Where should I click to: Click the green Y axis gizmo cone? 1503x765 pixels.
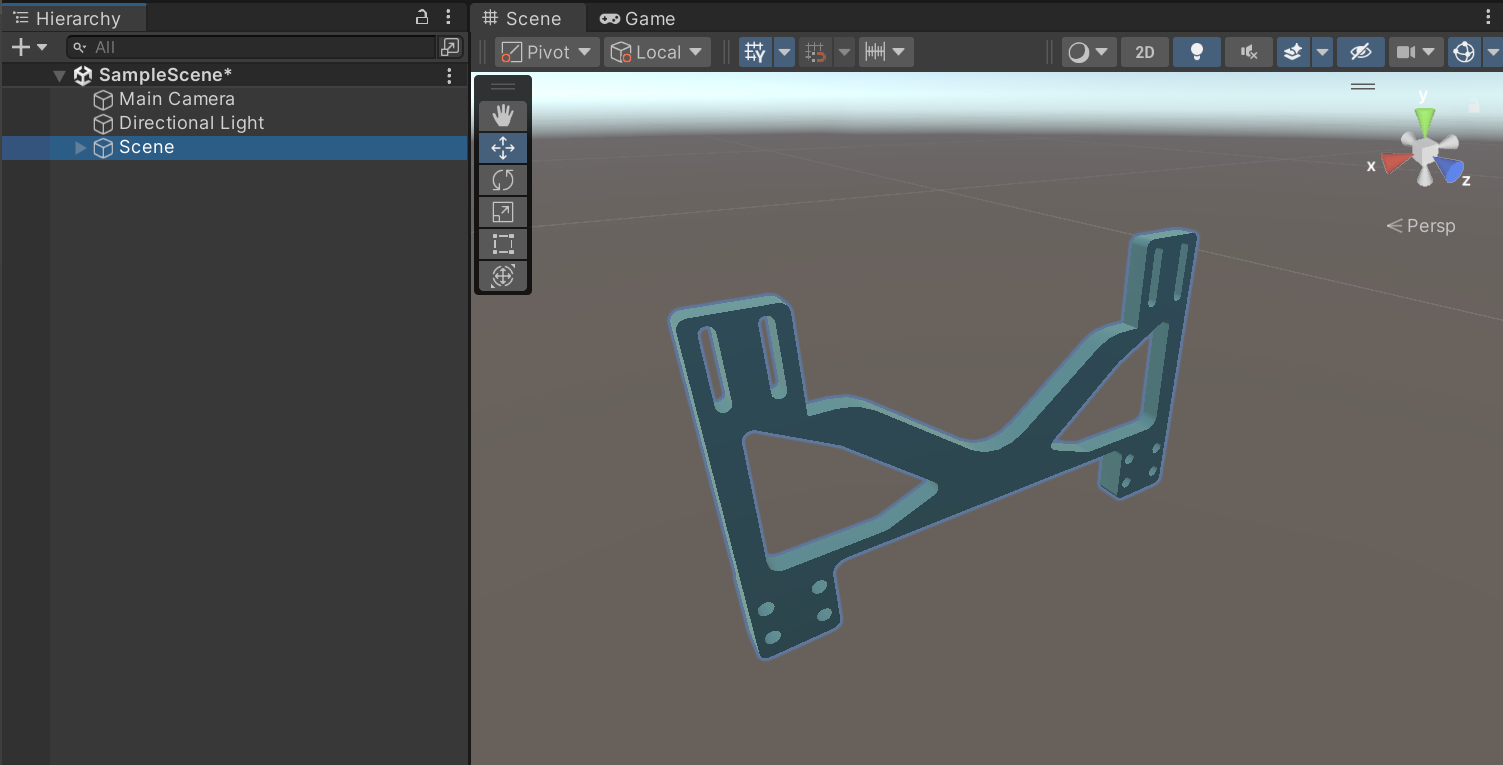click(1424, 119)
